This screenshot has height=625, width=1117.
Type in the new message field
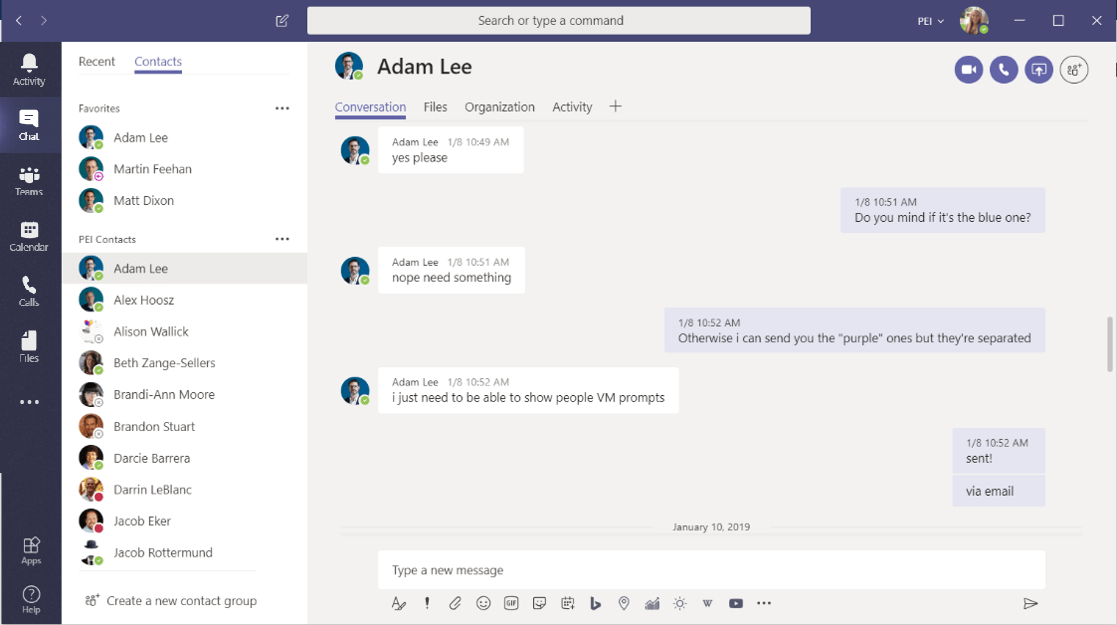pyautogui.click(x=710, y=570)
